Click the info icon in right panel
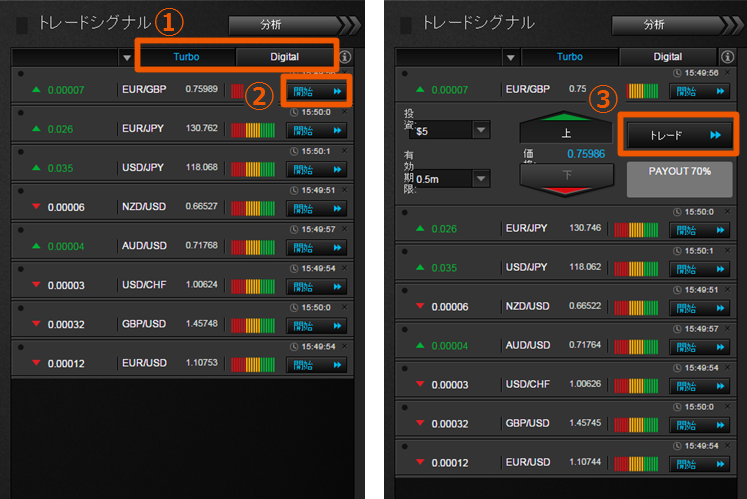This screenshot has height=499, width=747. click(x=727, y=57)
